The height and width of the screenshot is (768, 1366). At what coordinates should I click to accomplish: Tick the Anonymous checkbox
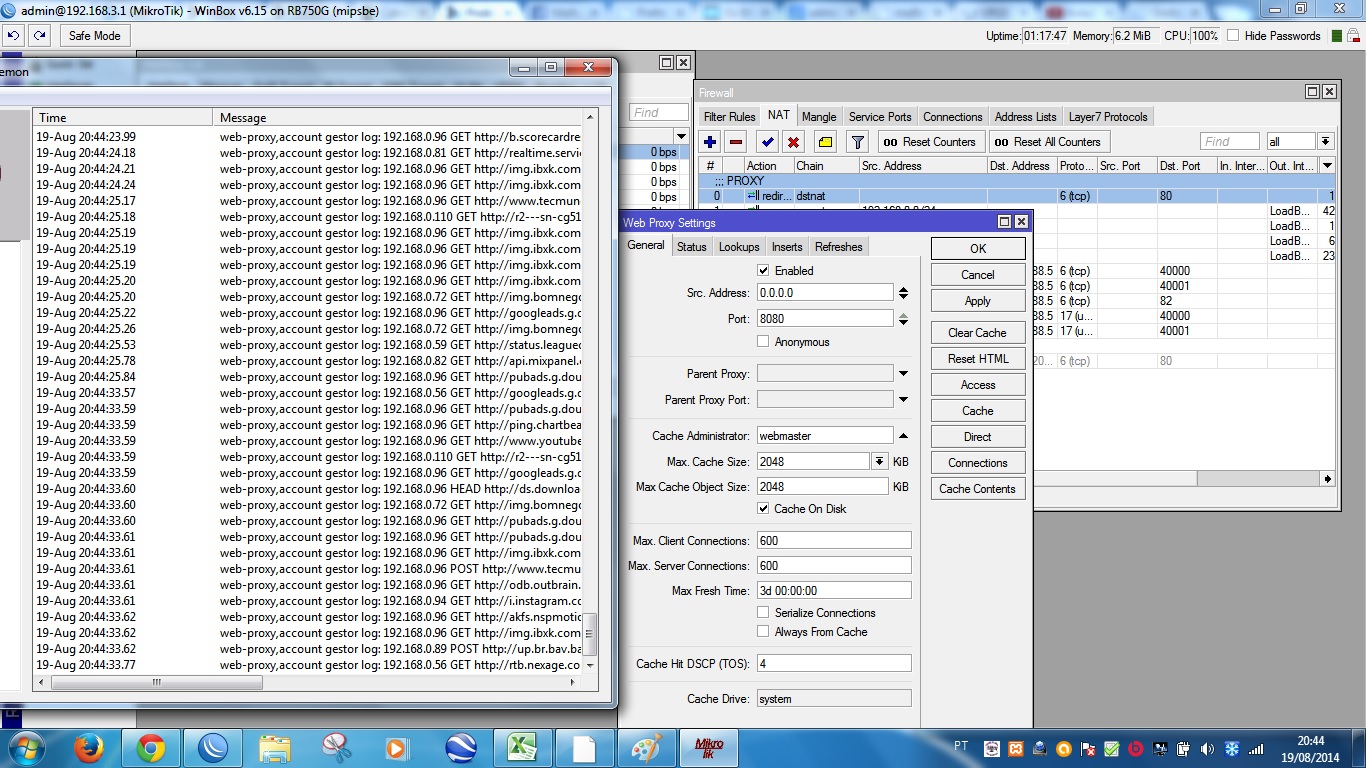pos(764,342)
